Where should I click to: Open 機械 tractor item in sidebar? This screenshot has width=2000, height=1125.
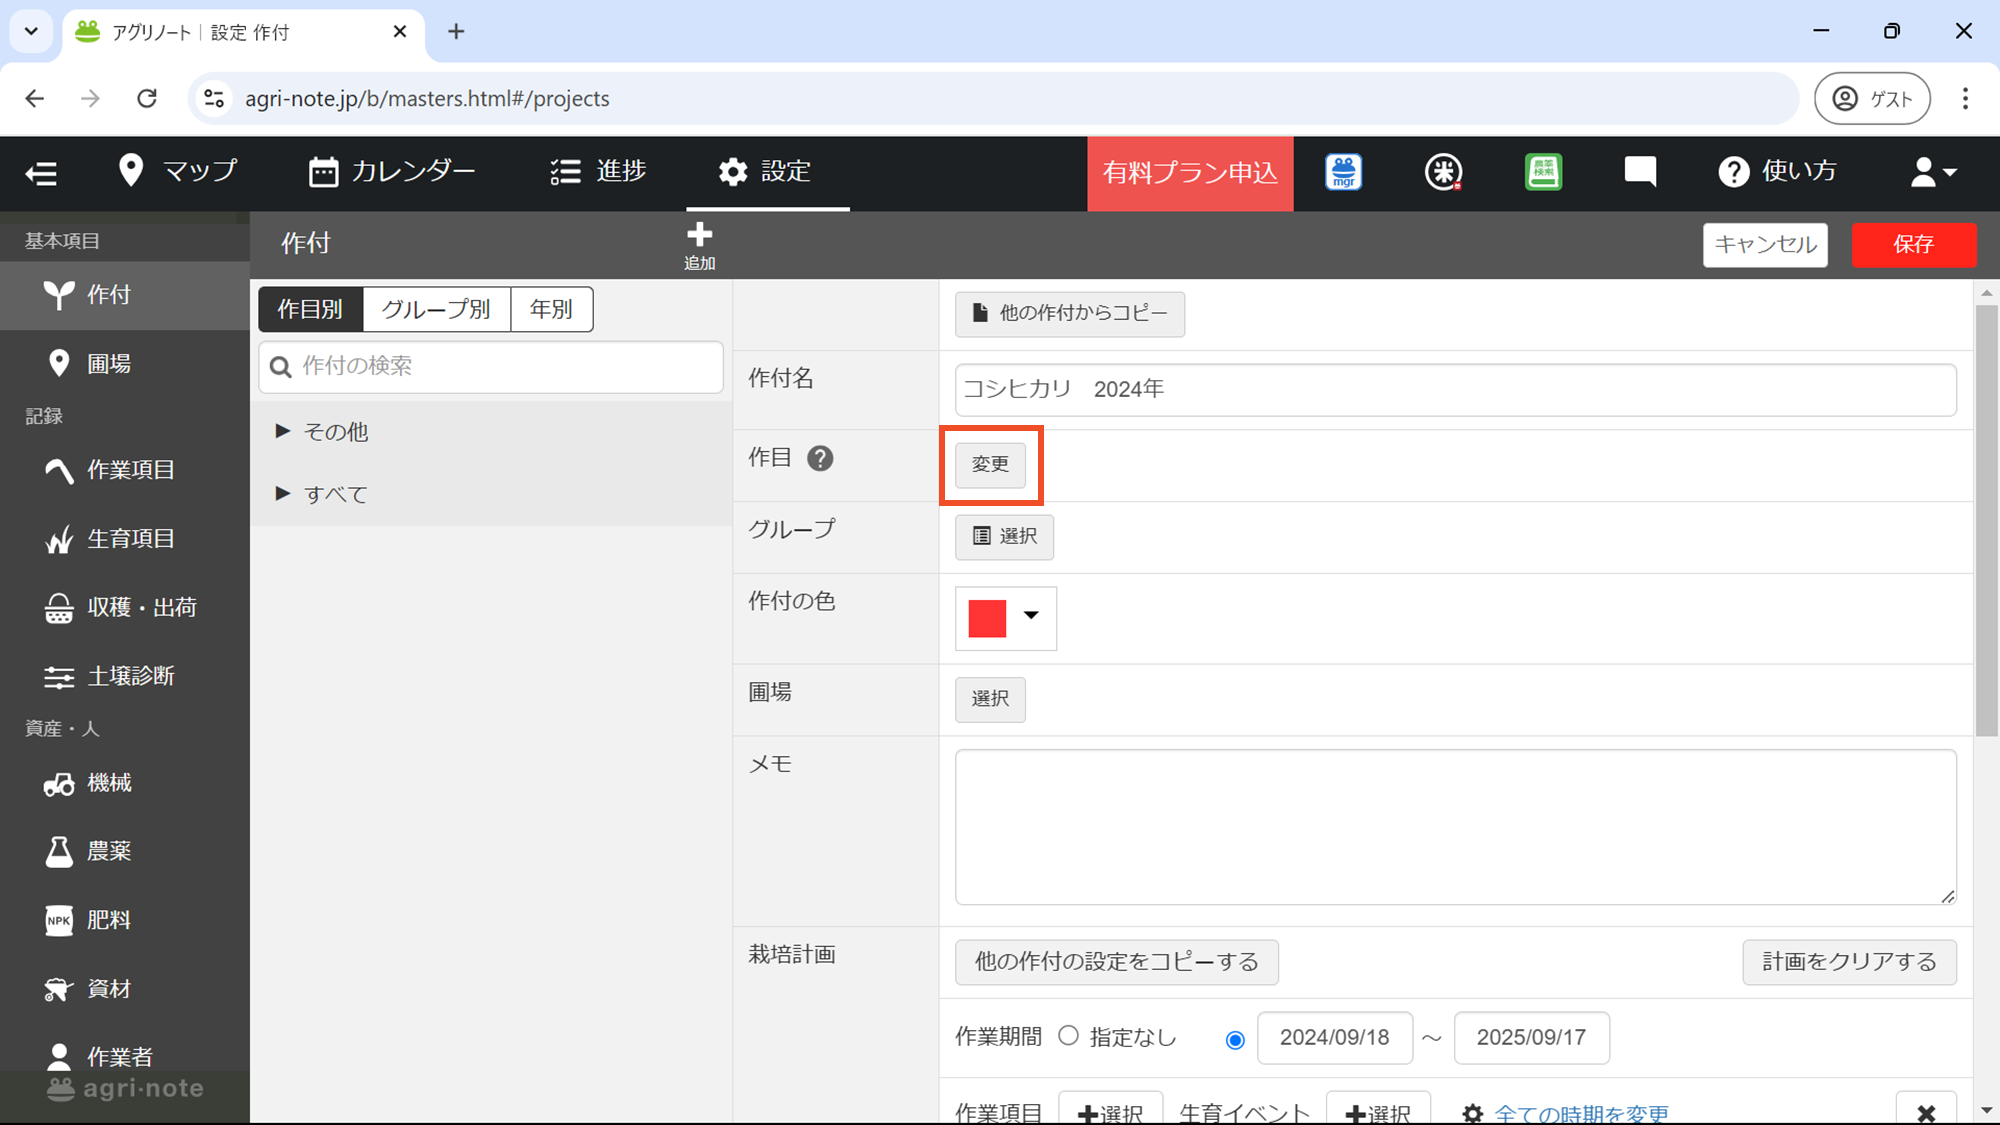click(x=108, y=783)
